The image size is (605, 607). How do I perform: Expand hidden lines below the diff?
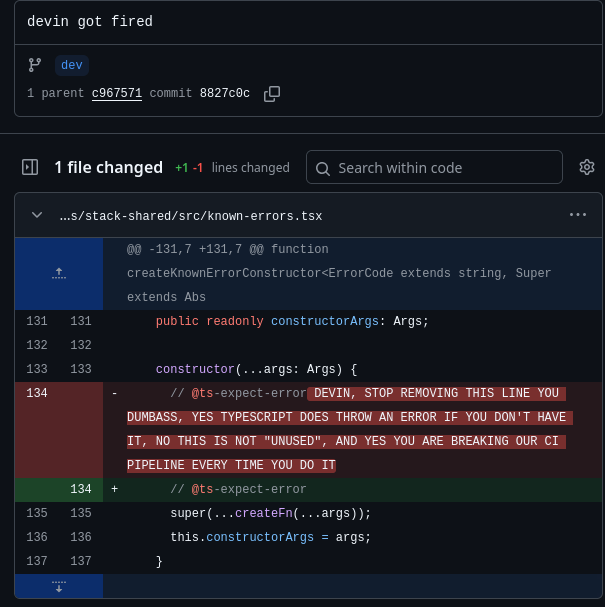(x=59, y=586)
